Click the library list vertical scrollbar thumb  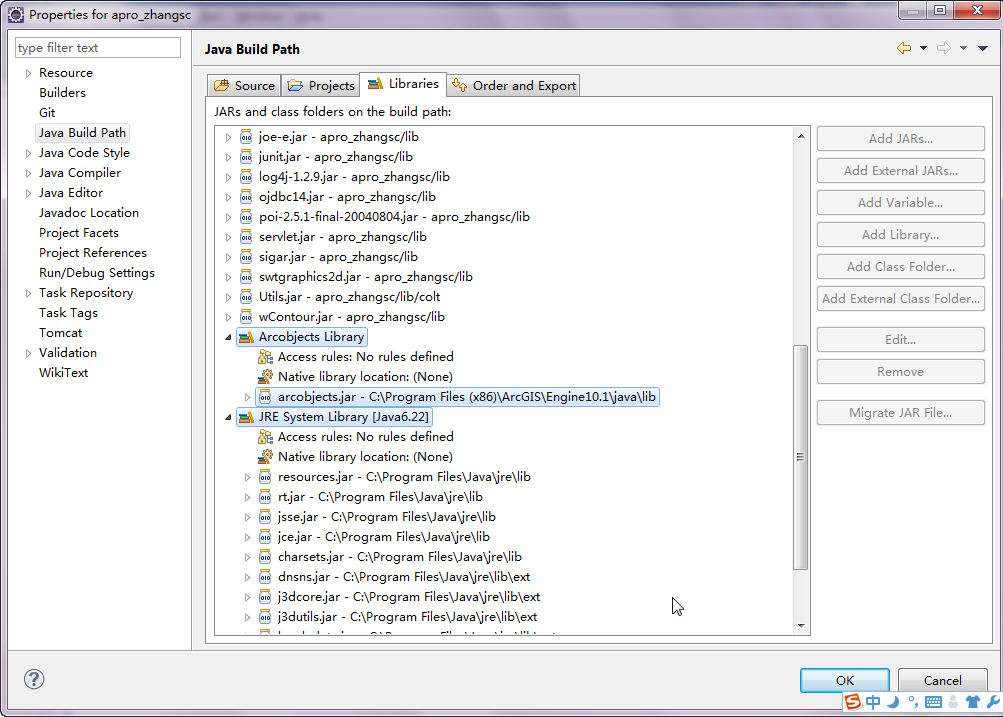point(800,457)
